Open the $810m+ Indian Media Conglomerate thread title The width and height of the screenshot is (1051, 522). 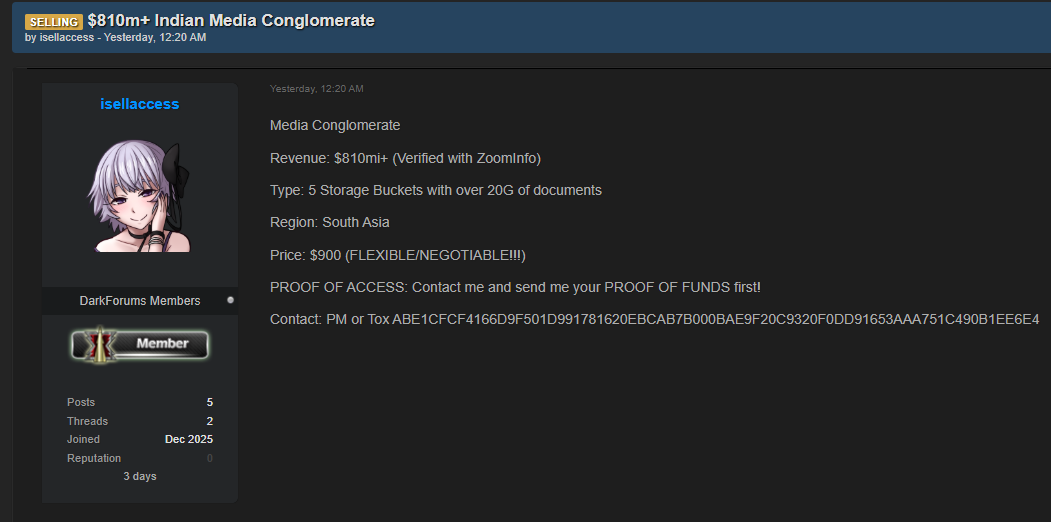coord(231,20)
